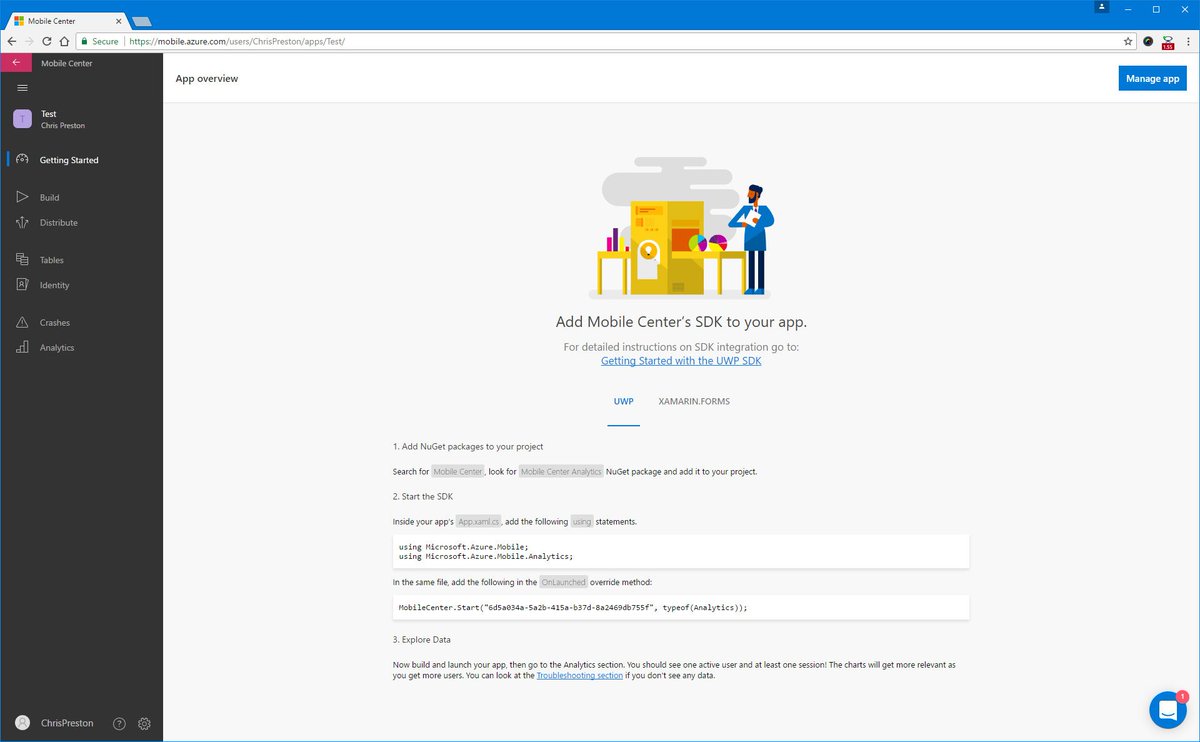Open the chat support bubble
The image size is (1200, 742).
tap(1168, 709)
